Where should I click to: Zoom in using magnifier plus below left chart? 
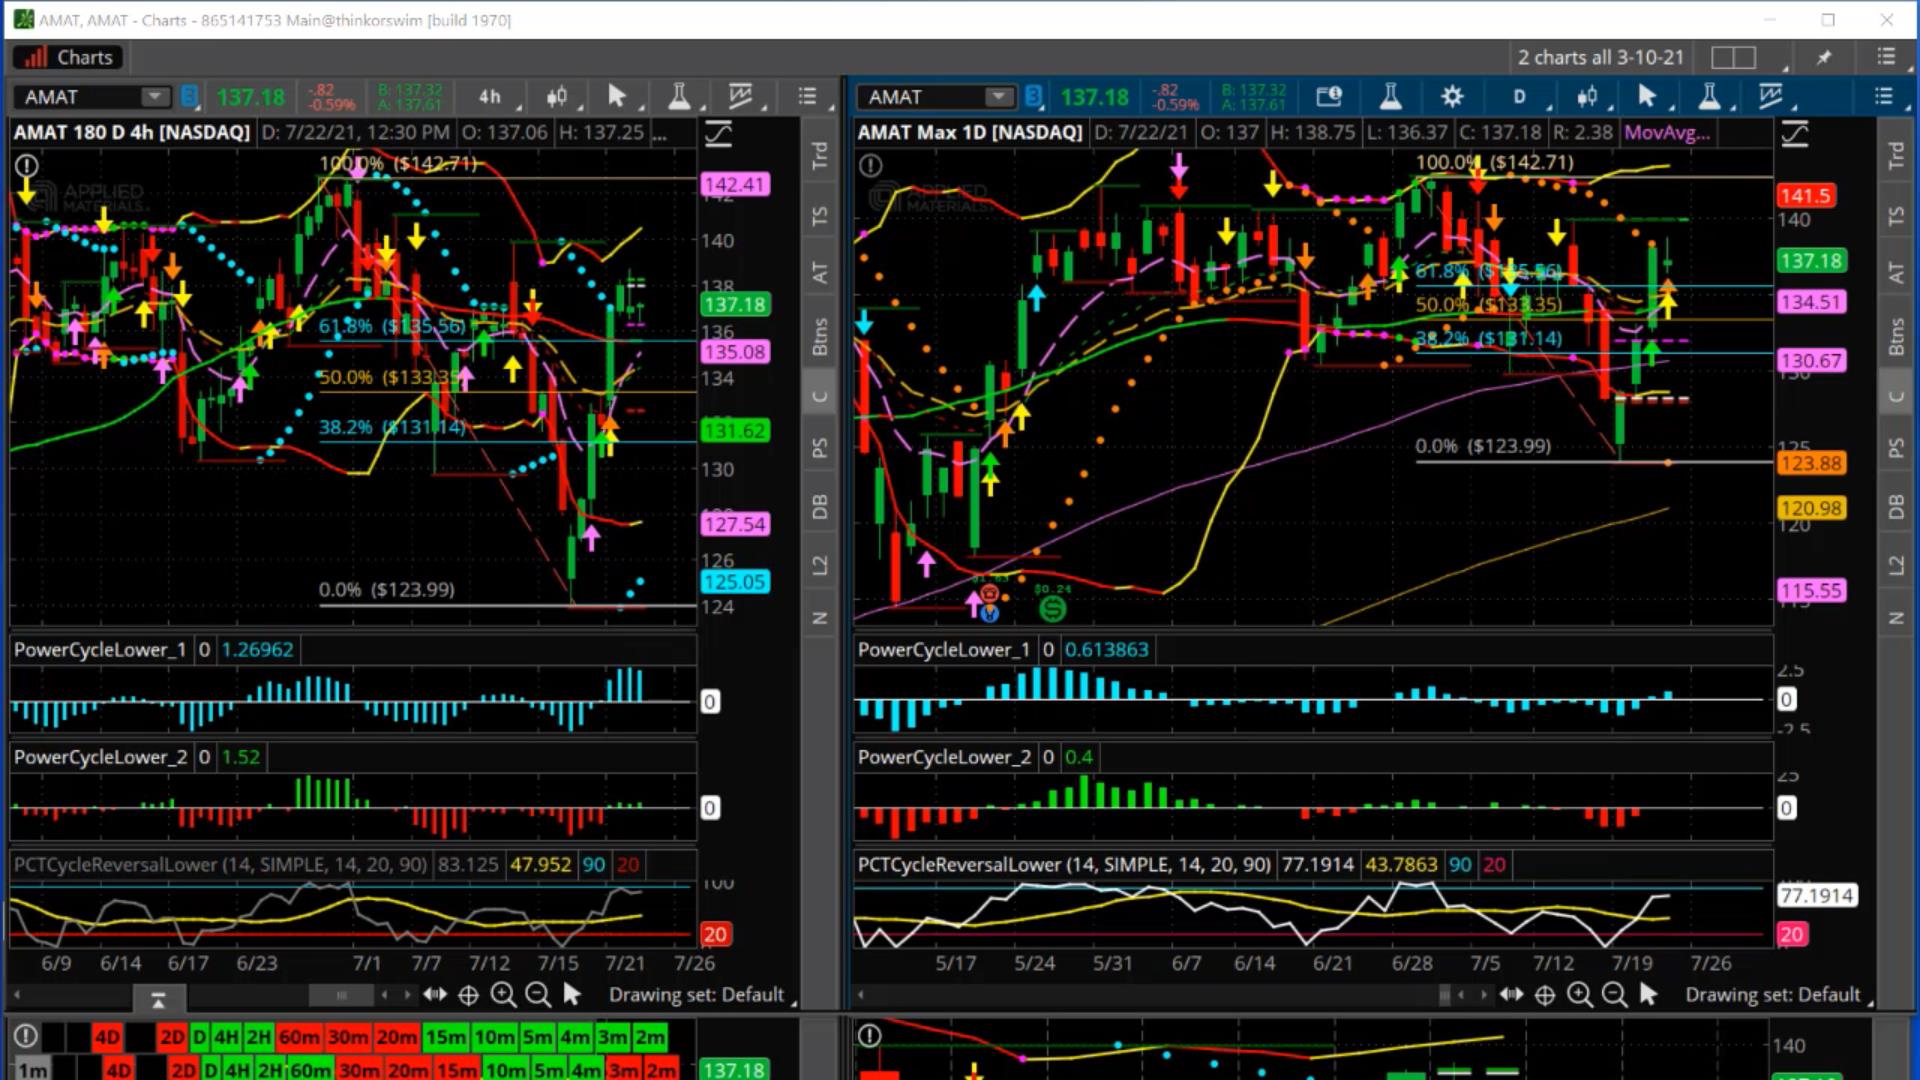click(x=503, y=995)
